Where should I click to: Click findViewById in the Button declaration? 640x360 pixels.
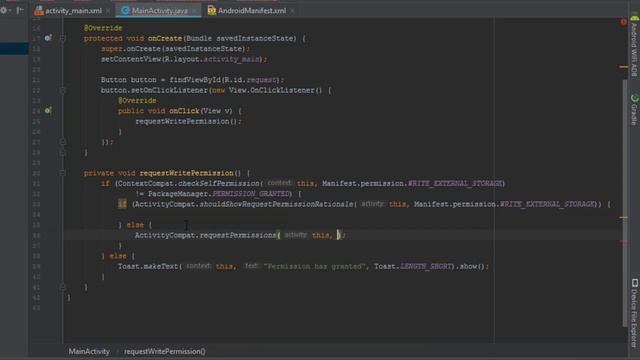pos(195,80)
